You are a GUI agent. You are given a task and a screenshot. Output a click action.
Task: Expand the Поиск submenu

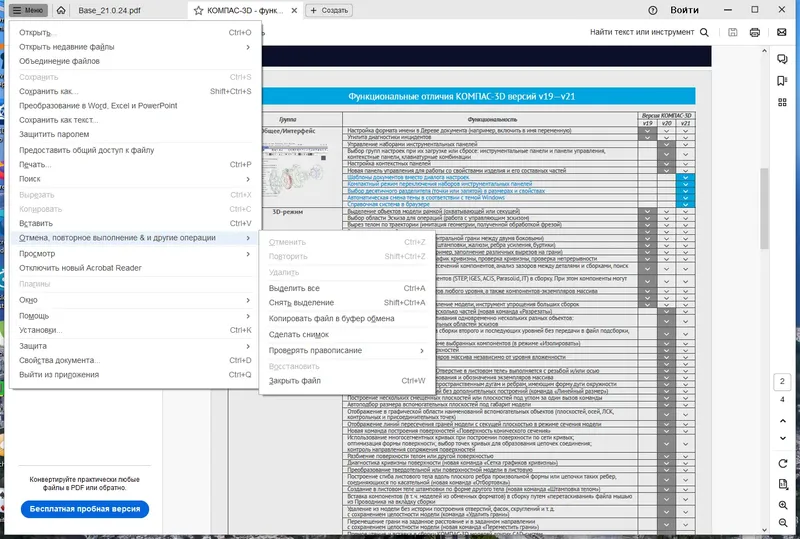click(x=135, y=179)
